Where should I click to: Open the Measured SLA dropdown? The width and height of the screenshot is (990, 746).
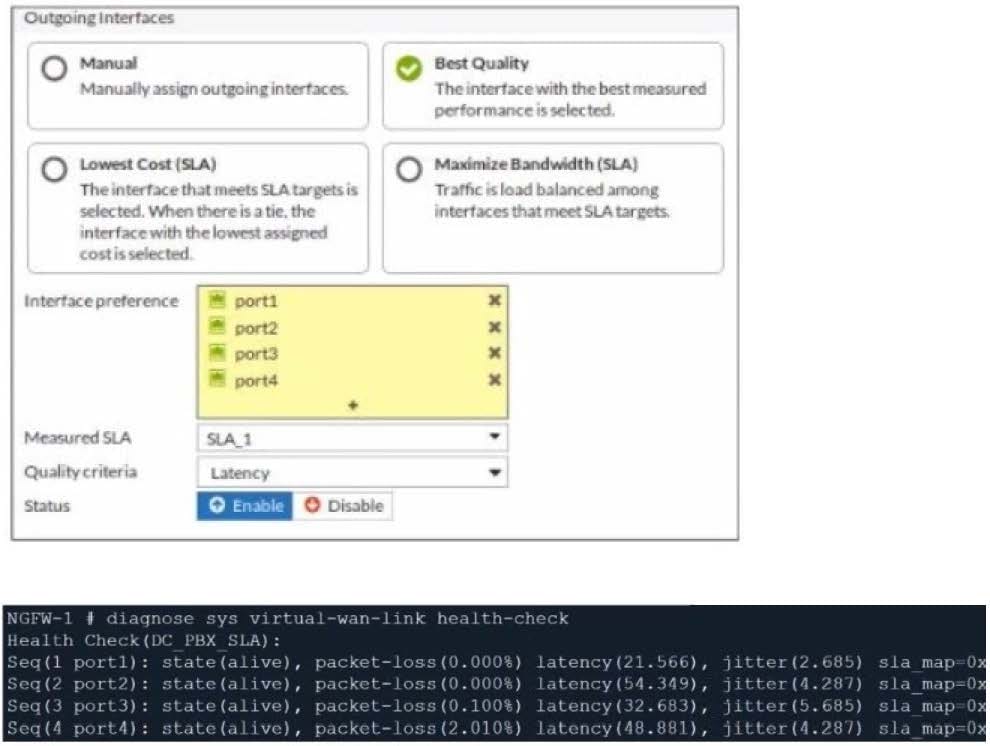point(352,438)
